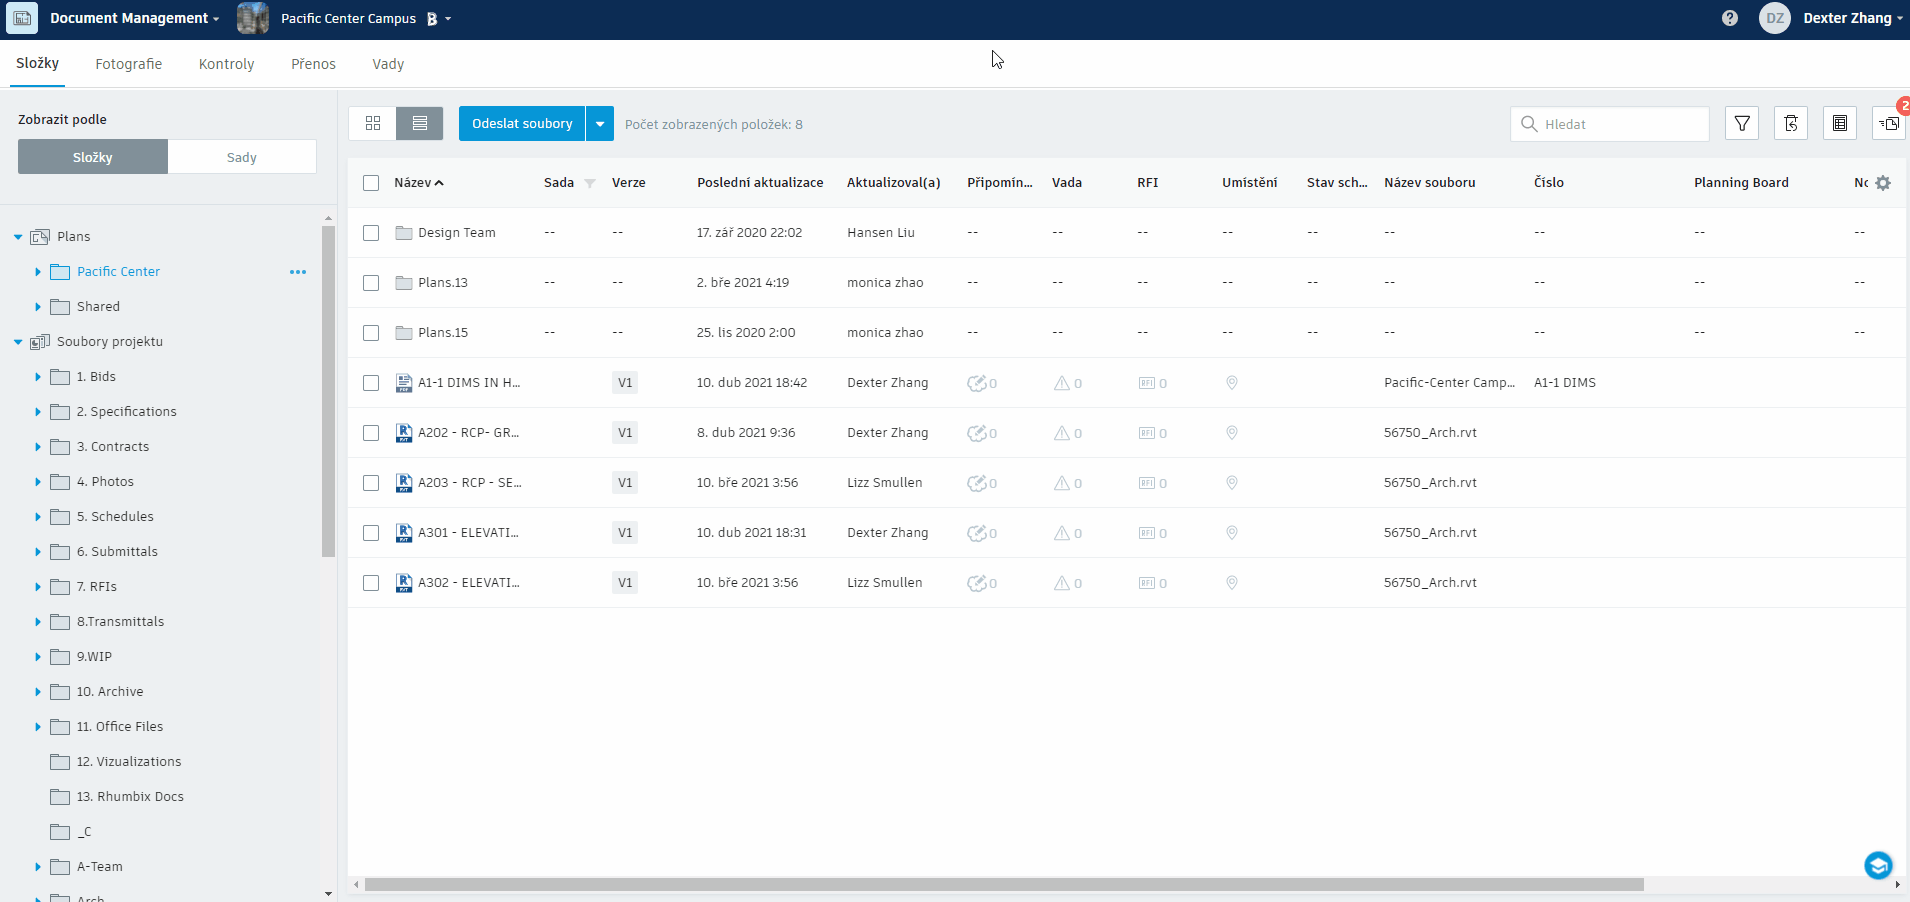
Task: Click markup icon for A1-1 DIMS row
Action: click(977, 383)
